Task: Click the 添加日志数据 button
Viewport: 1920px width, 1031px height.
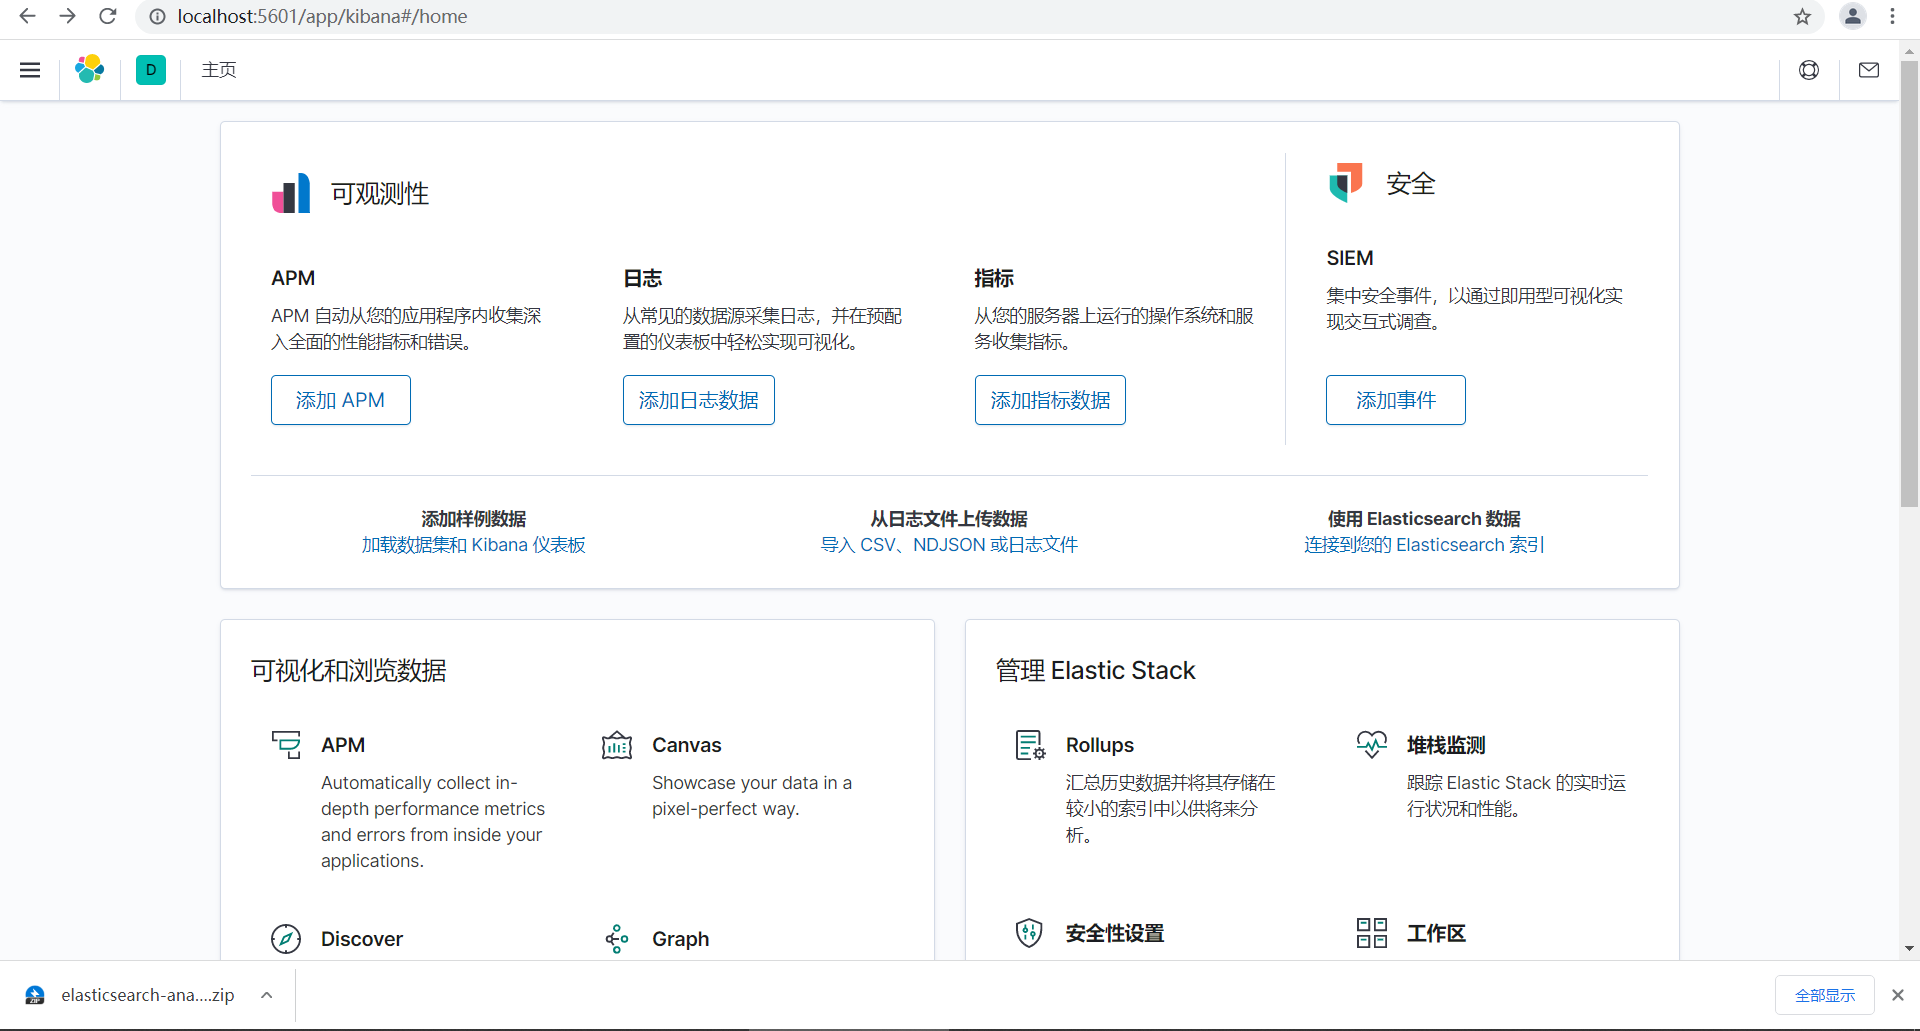Action: point(699,400)
